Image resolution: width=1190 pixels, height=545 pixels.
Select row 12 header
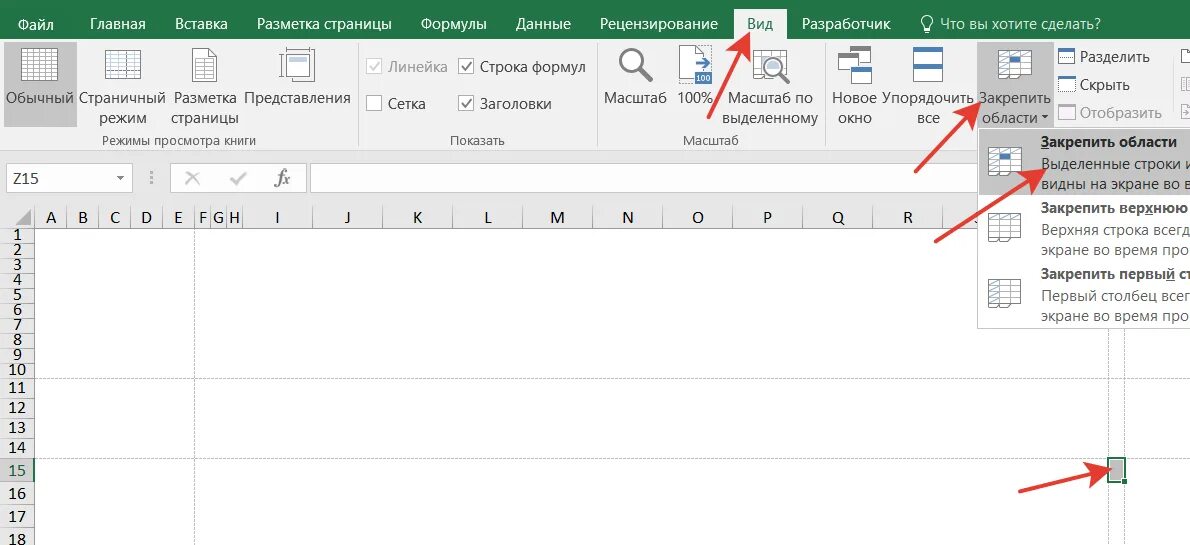[17, 407]
